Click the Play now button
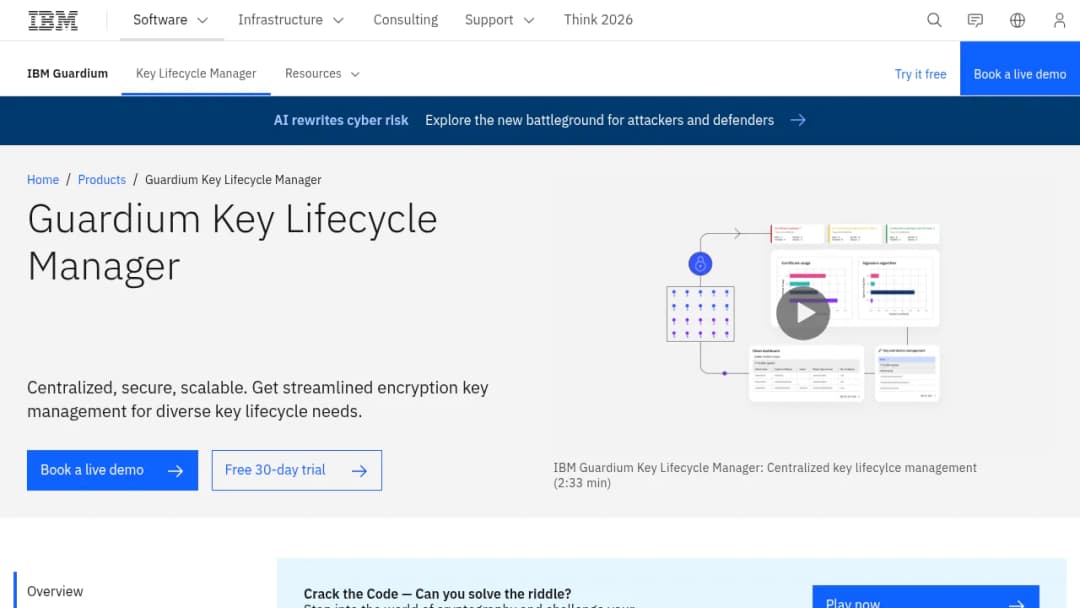This screenshot has width=1080, height=608. (x=926, y=598)
